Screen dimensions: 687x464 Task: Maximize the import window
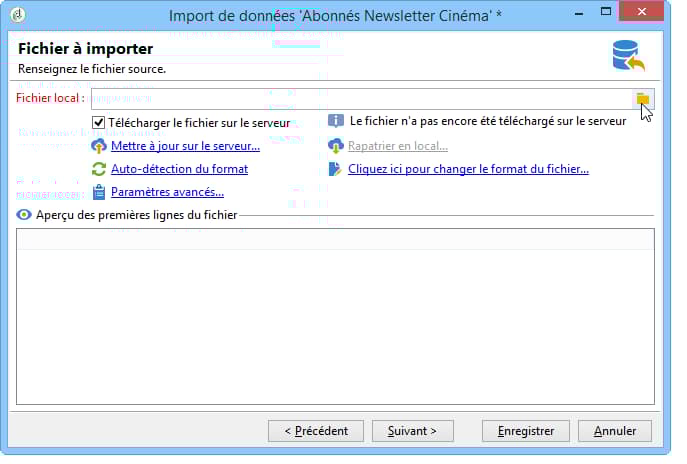point(606,12)
